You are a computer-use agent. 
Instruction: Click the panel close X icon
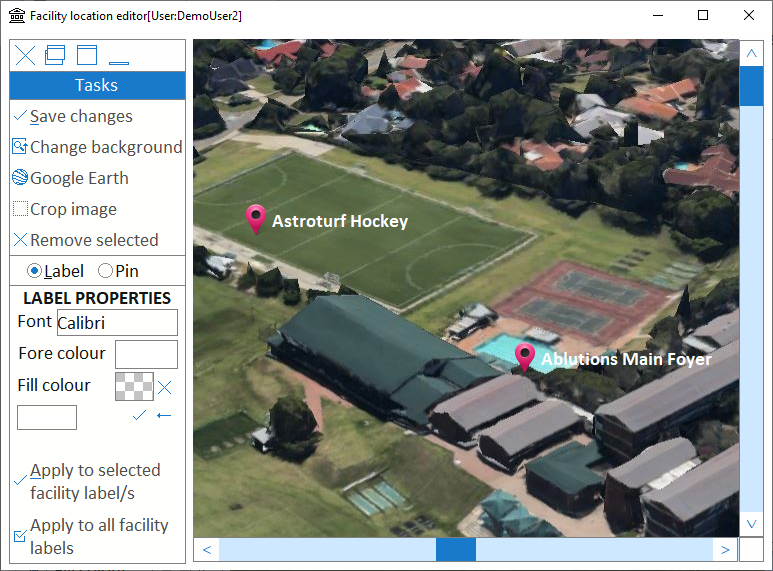(x=25, y=56)
